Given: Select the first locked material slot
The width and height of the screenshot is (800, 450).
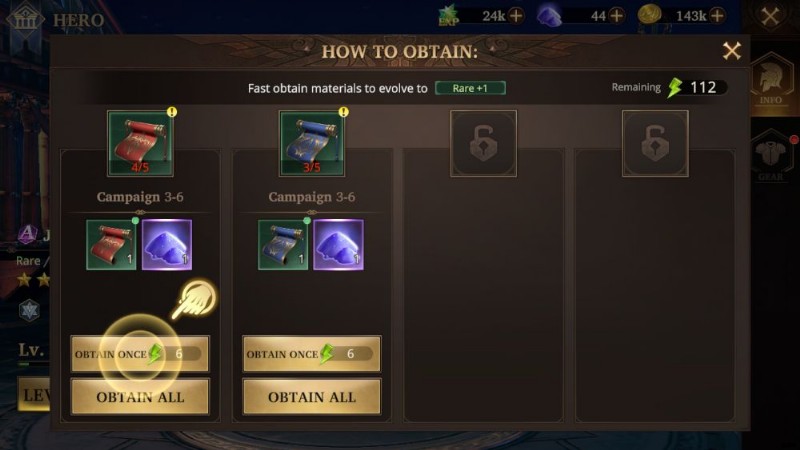Looking at the screenshot, I should [484, 143].
